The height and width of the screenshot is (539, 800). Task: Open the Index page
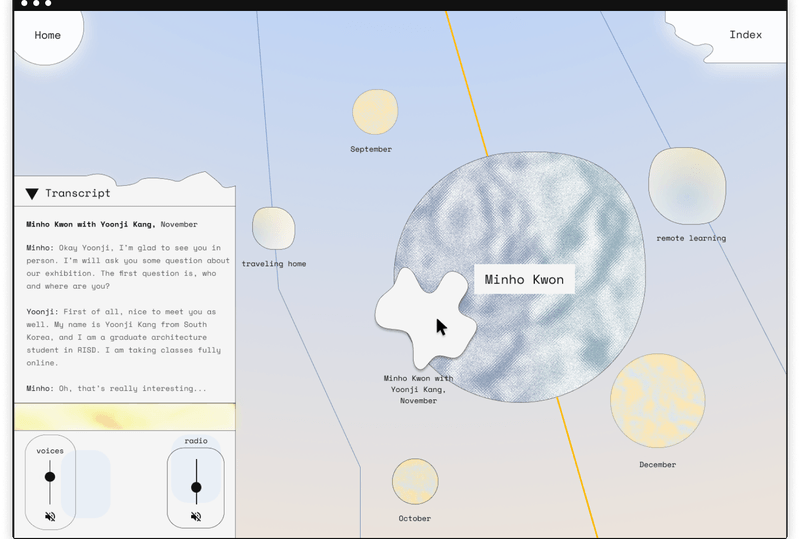745,35
